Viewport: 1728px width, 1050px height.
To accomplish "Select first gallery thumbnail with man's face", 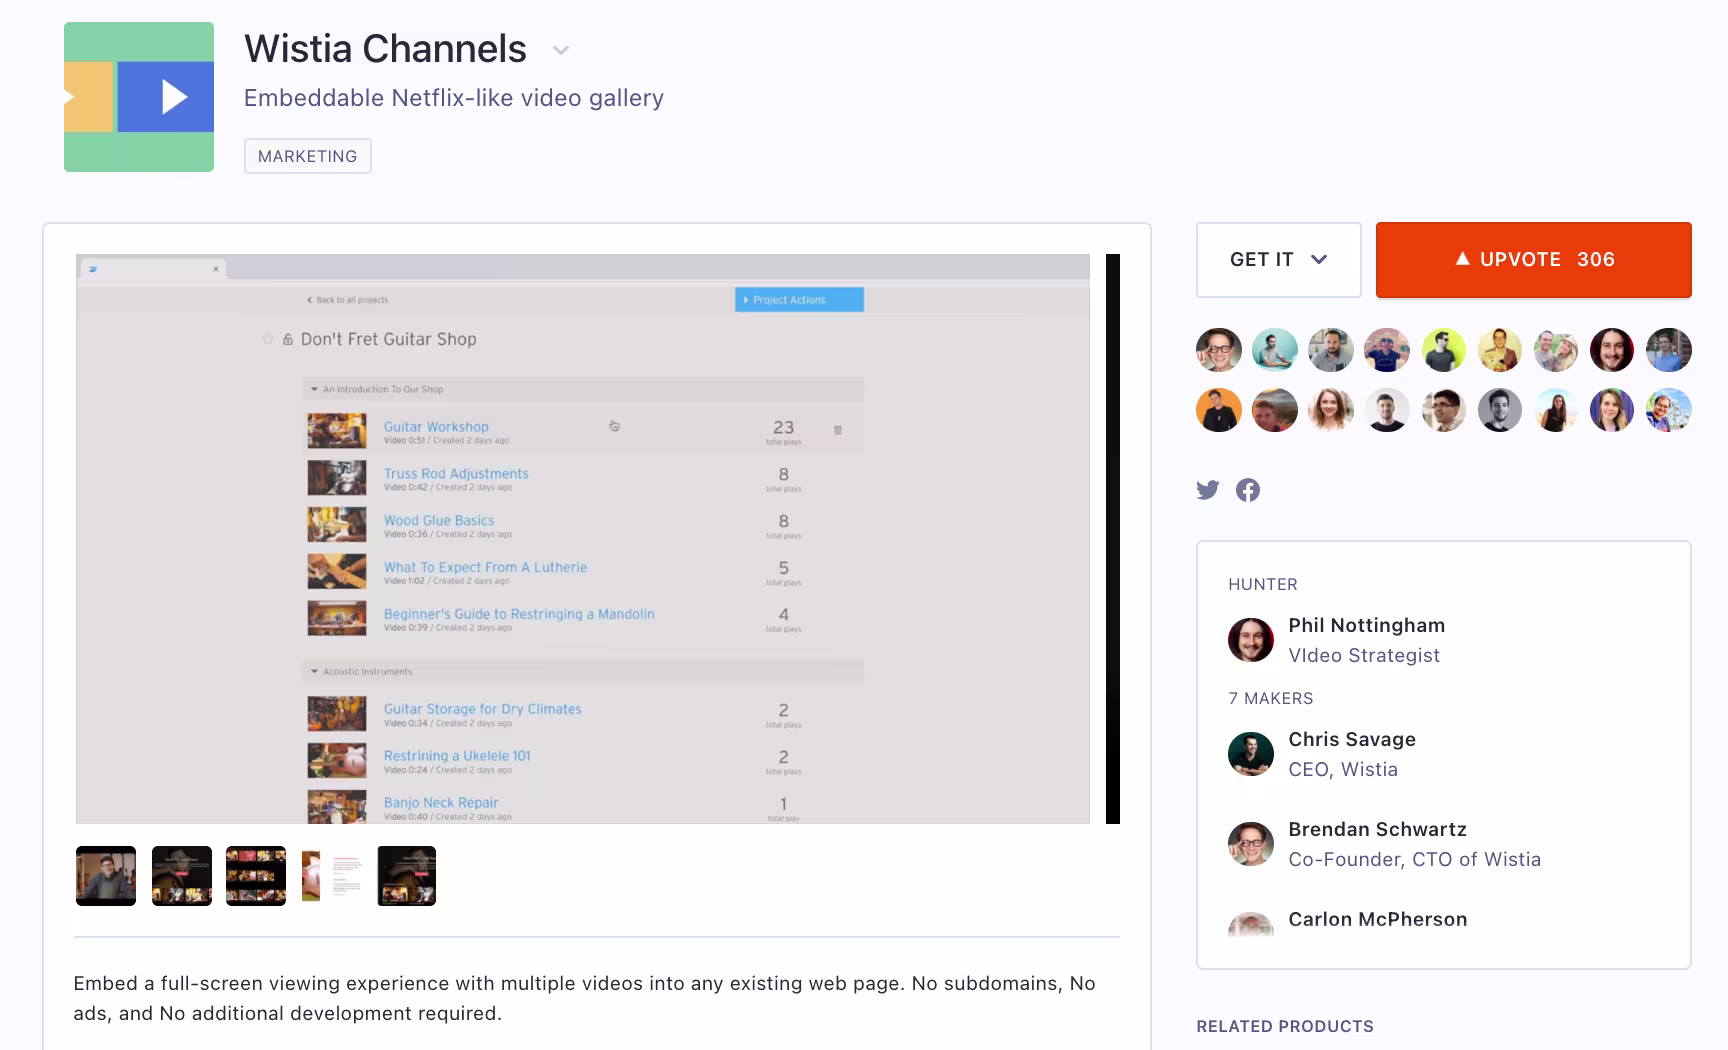I will point(106,876).
